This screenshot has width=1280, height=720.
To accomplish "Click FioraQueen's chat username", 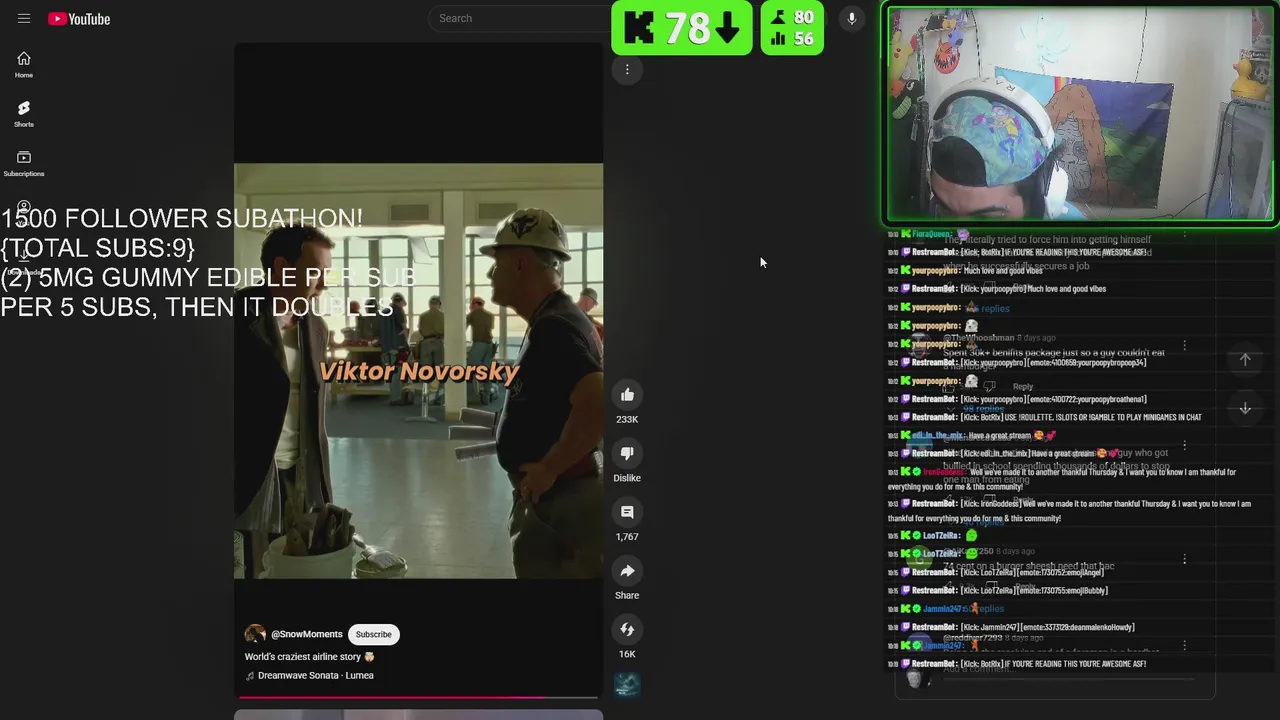I will (x=931, y=234).
